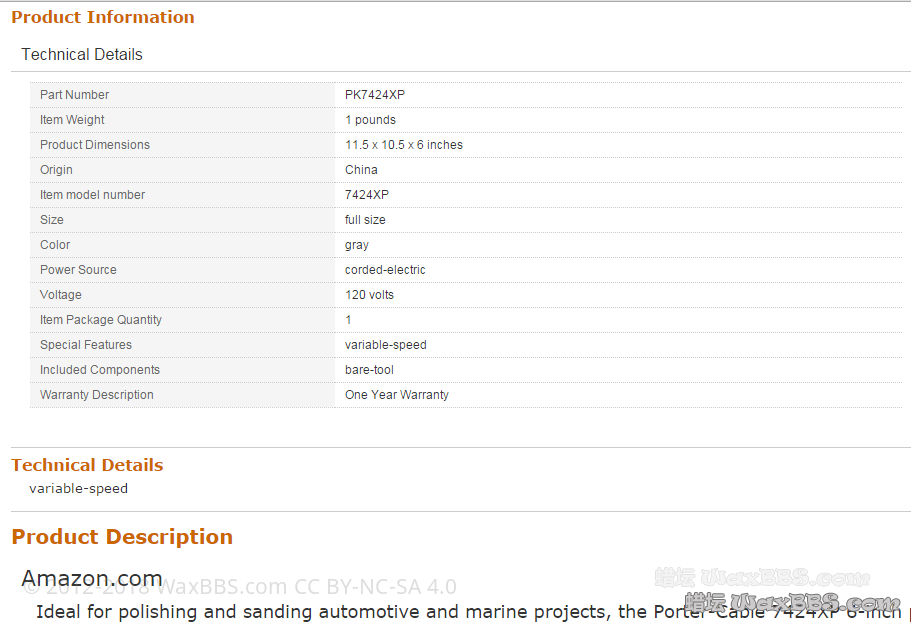
Task: Click the bare-tool included components value
Action: [370, 370]
